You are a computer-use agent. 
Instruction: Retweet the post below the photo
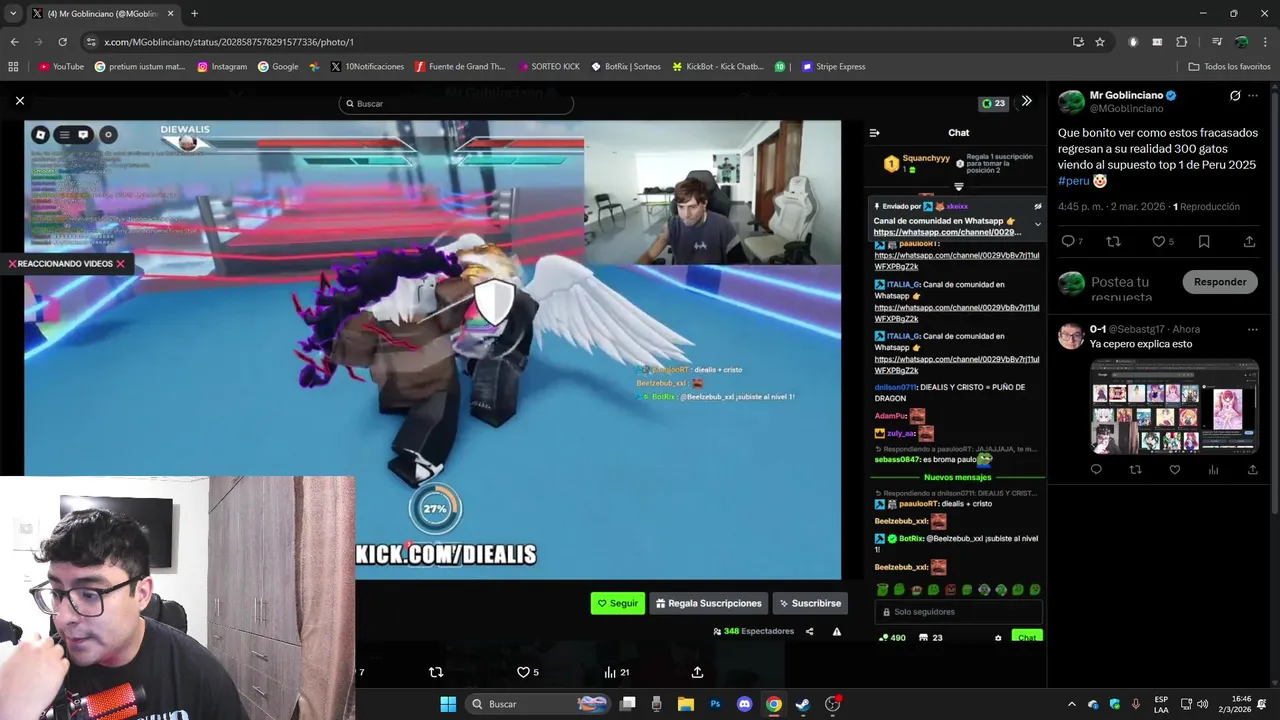(x=435, y=672)
